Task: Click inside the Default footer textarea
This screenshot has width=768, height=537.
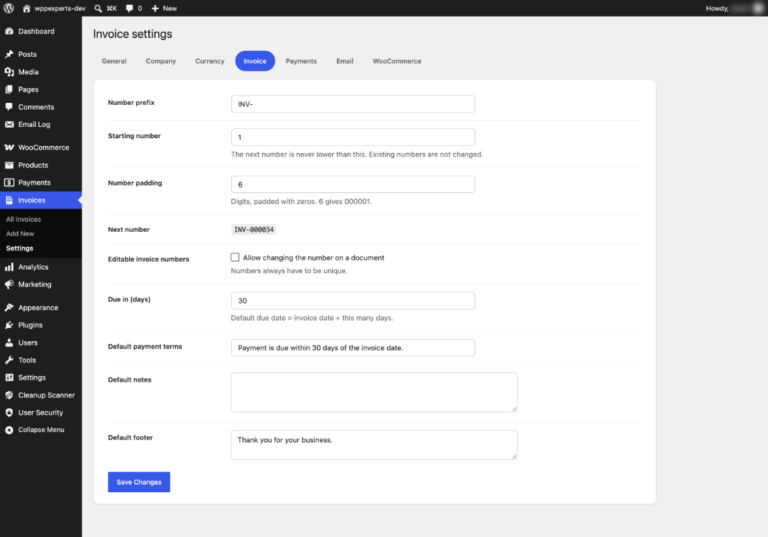Action: click(374, 445)
